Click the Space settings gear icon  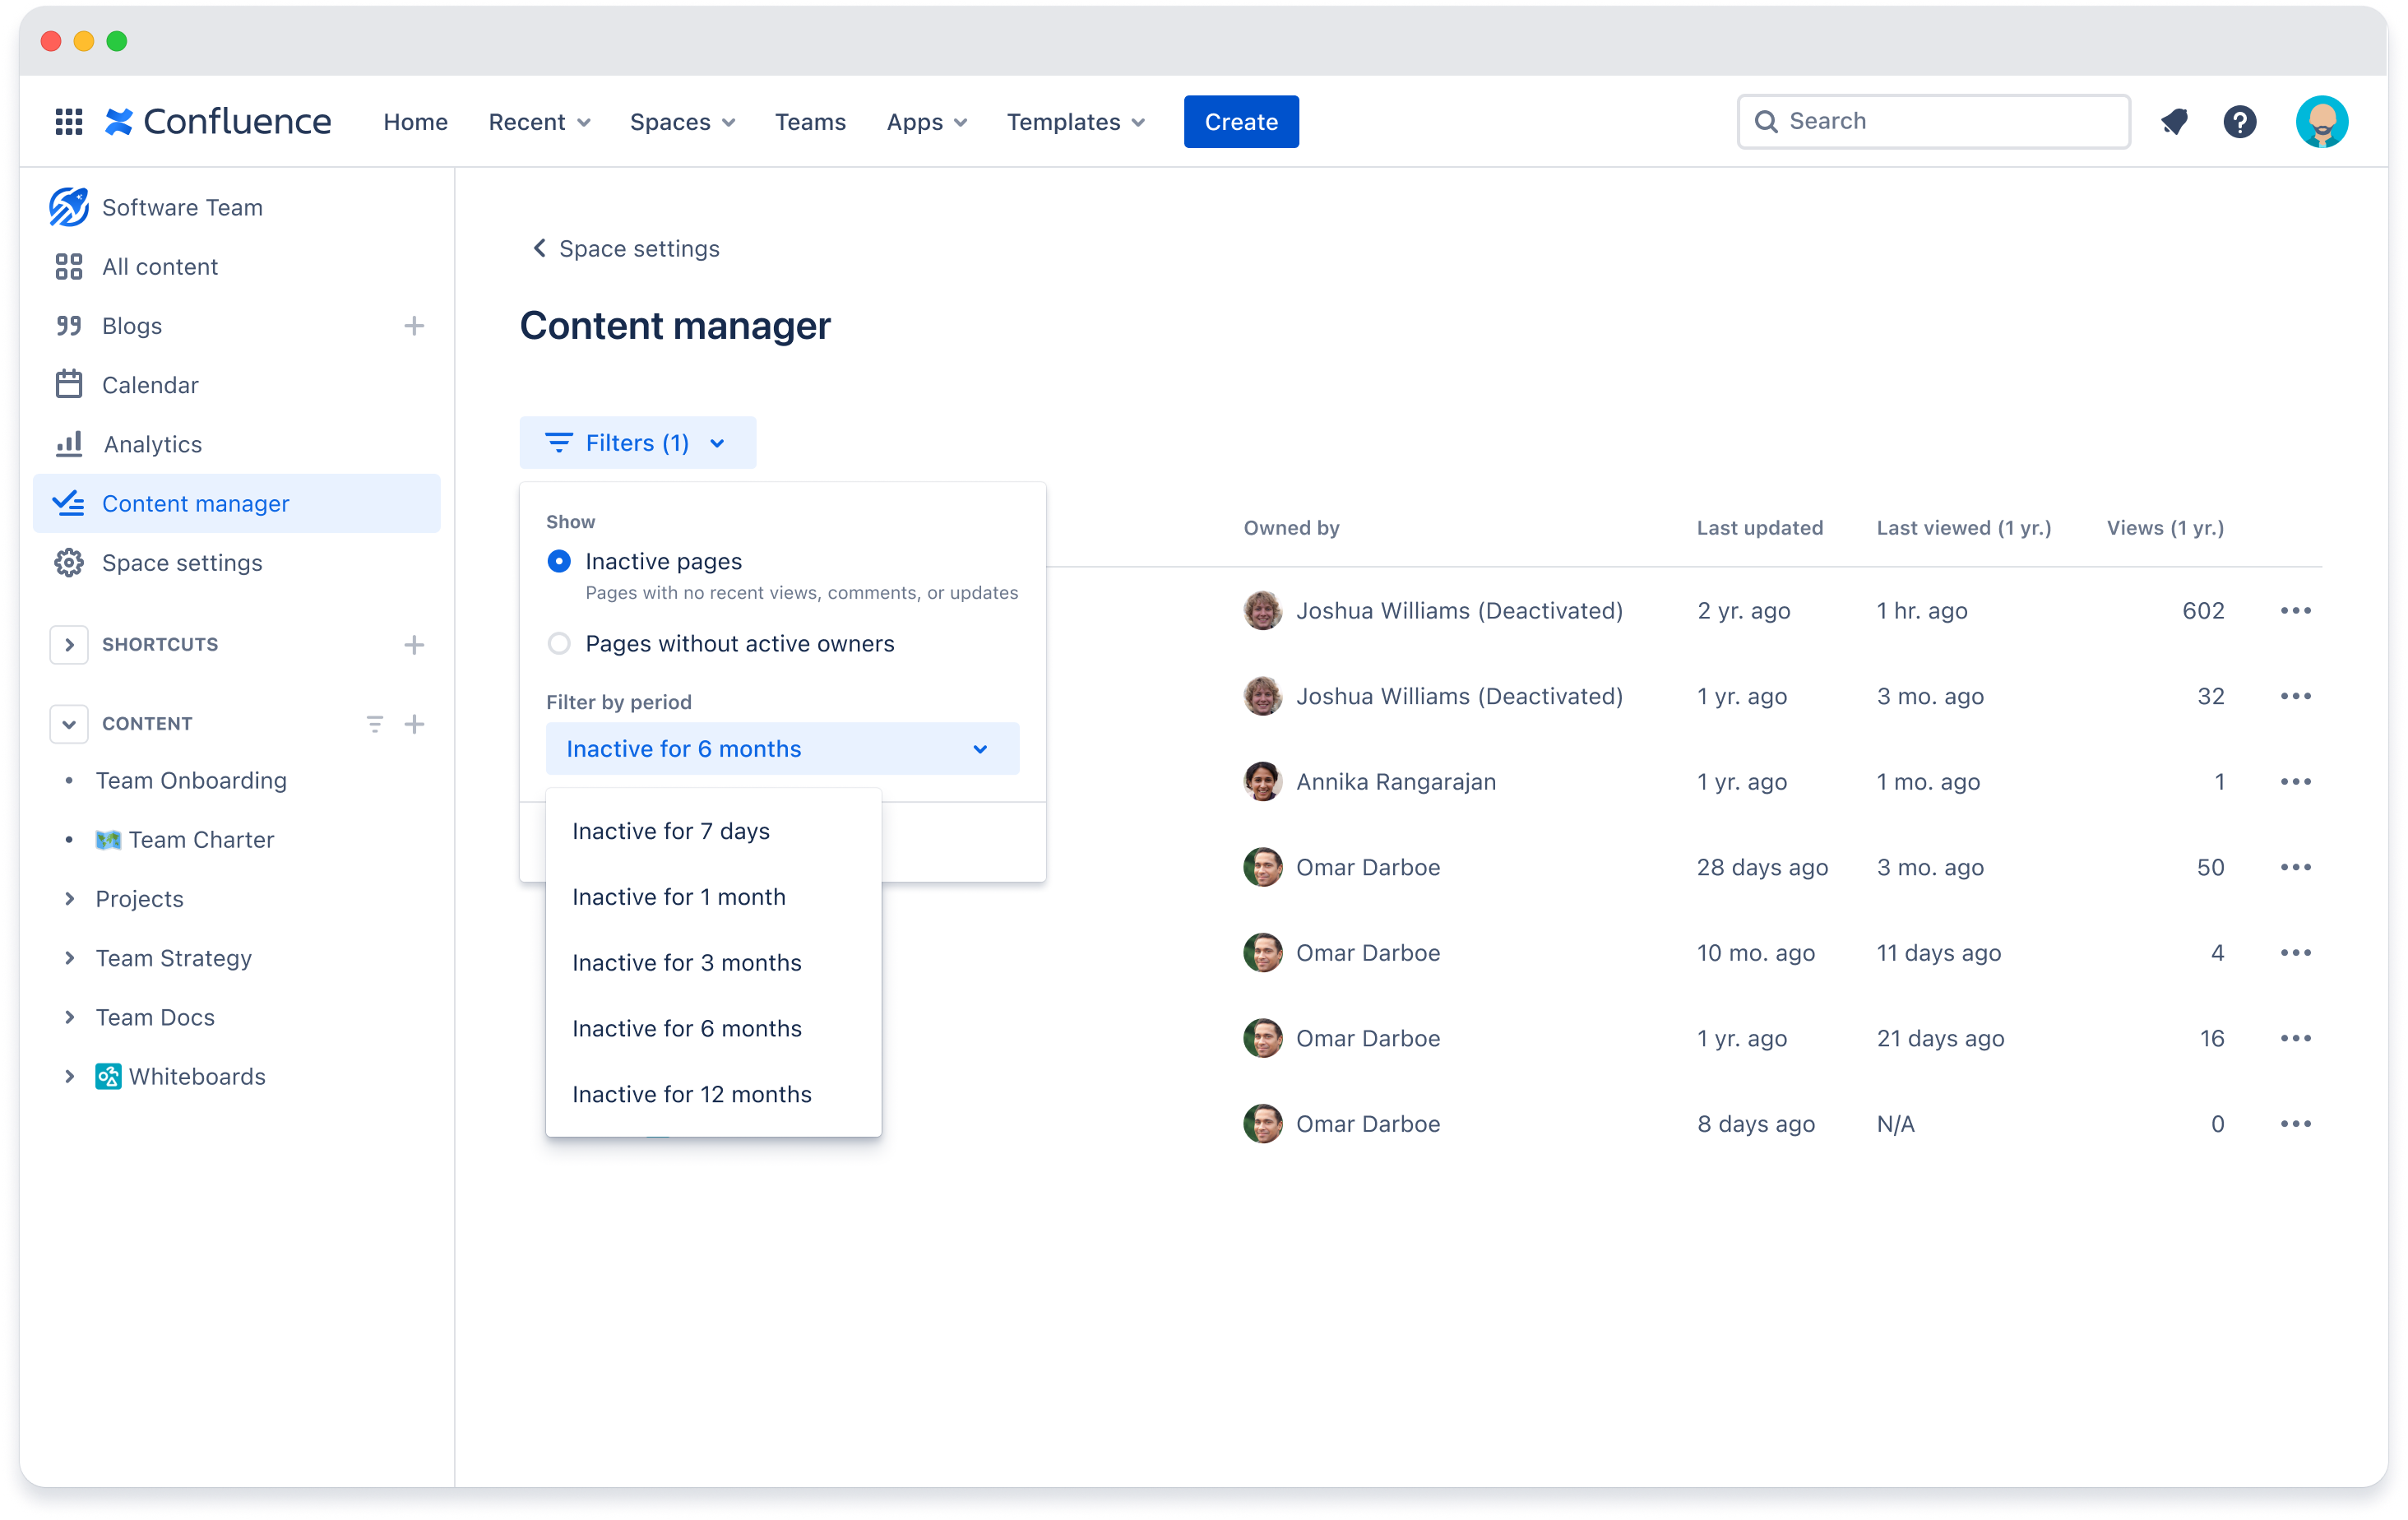click(x=68, y=562)
